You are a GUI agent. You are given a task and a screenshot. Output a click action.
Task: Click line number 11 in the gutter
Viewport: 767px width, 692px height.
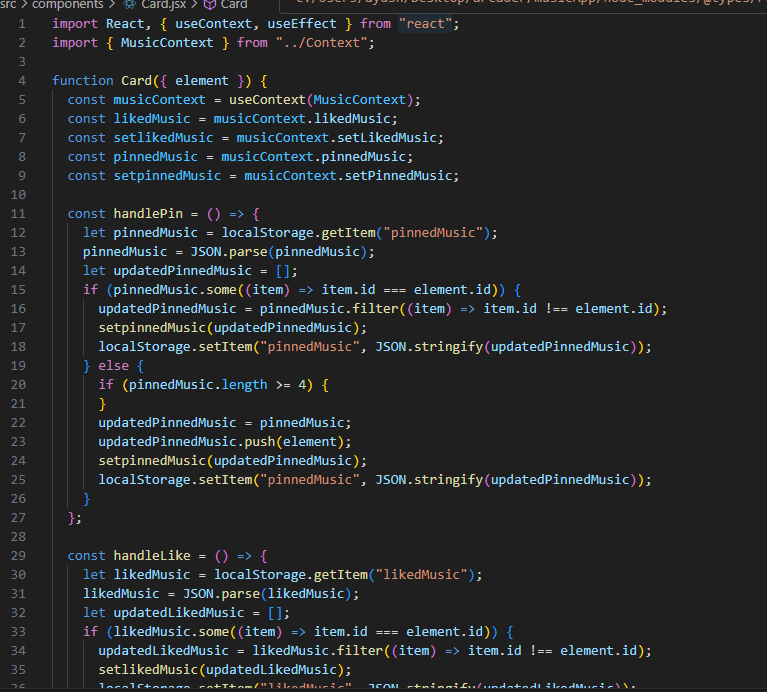[20, 213]
